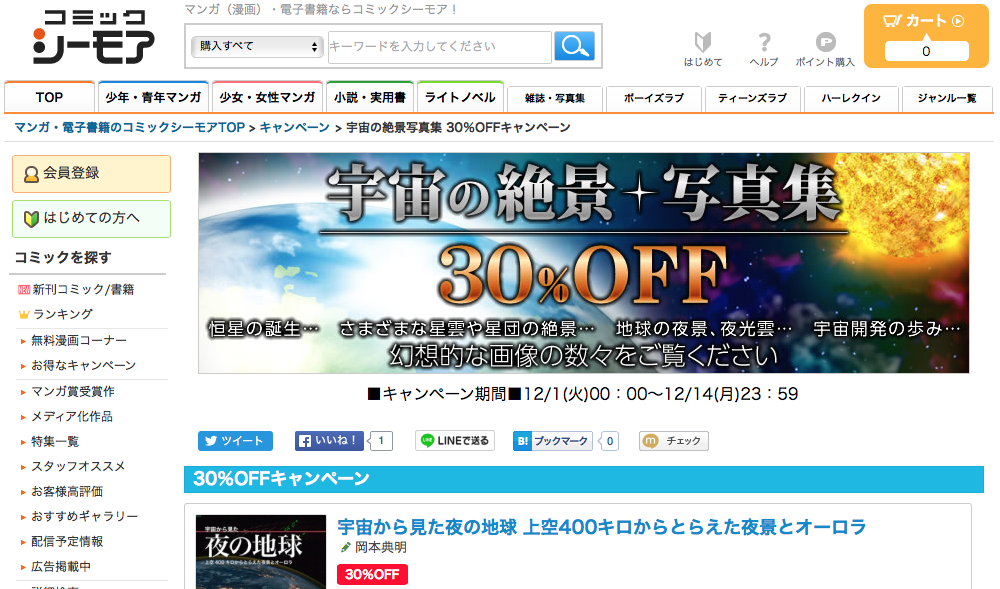
Task: Switch to the ハーレクイン tab
Action: (851, 98)
